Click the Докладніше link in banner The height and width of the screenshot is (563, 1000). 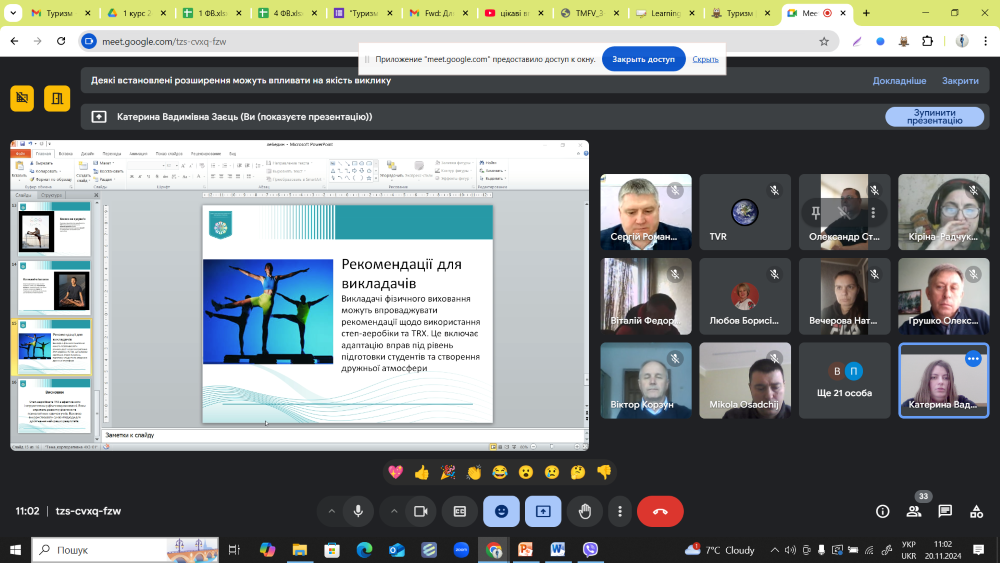[x=899, y=81]
